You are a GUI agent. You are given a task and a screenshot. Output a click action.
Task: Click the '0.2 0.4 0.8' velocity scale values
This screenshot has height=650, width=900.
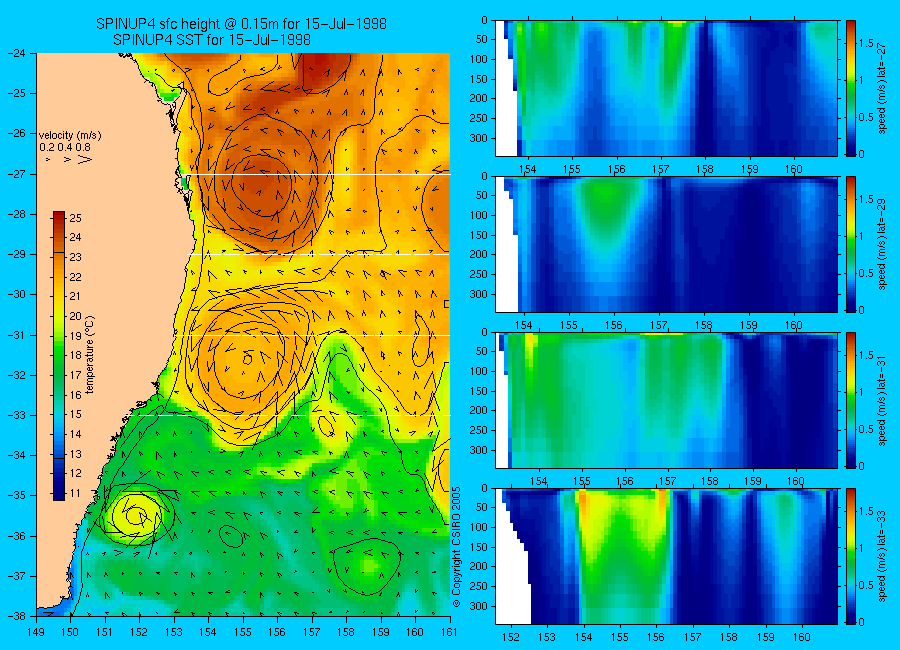tap(65, 148)
